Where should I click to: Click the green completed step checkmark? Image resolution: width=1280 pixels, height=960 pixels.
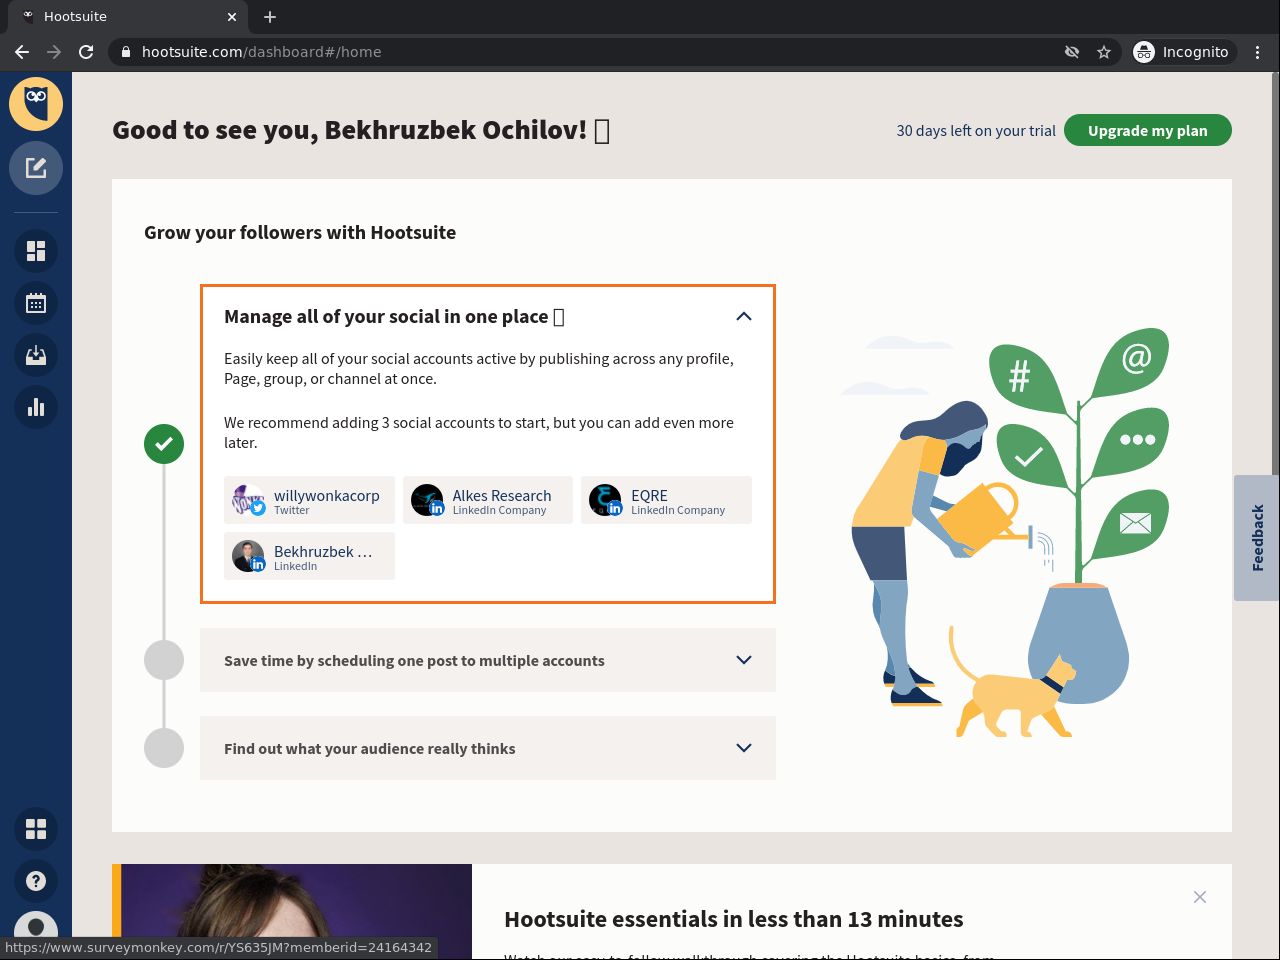pyautogui.click(x=164, y=443)
